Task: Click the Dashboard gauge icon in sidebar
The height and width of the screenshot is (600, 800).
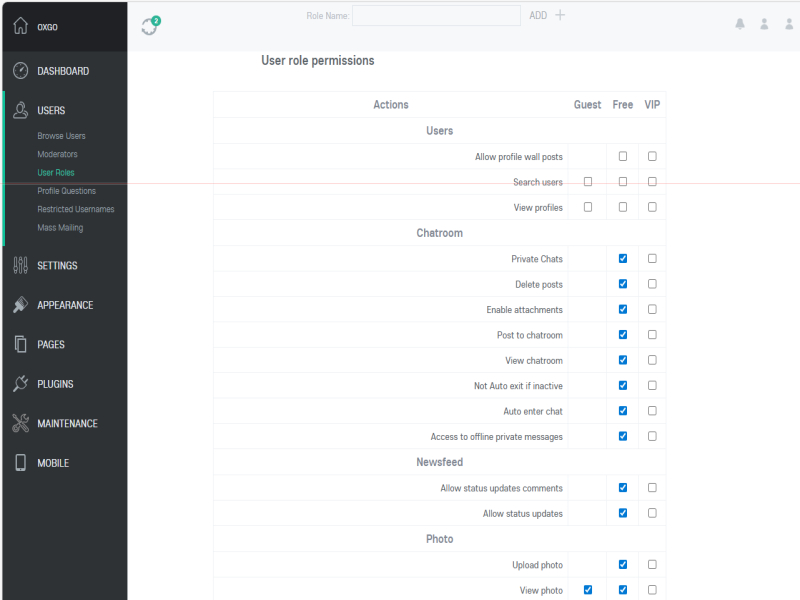Action: 20,71
